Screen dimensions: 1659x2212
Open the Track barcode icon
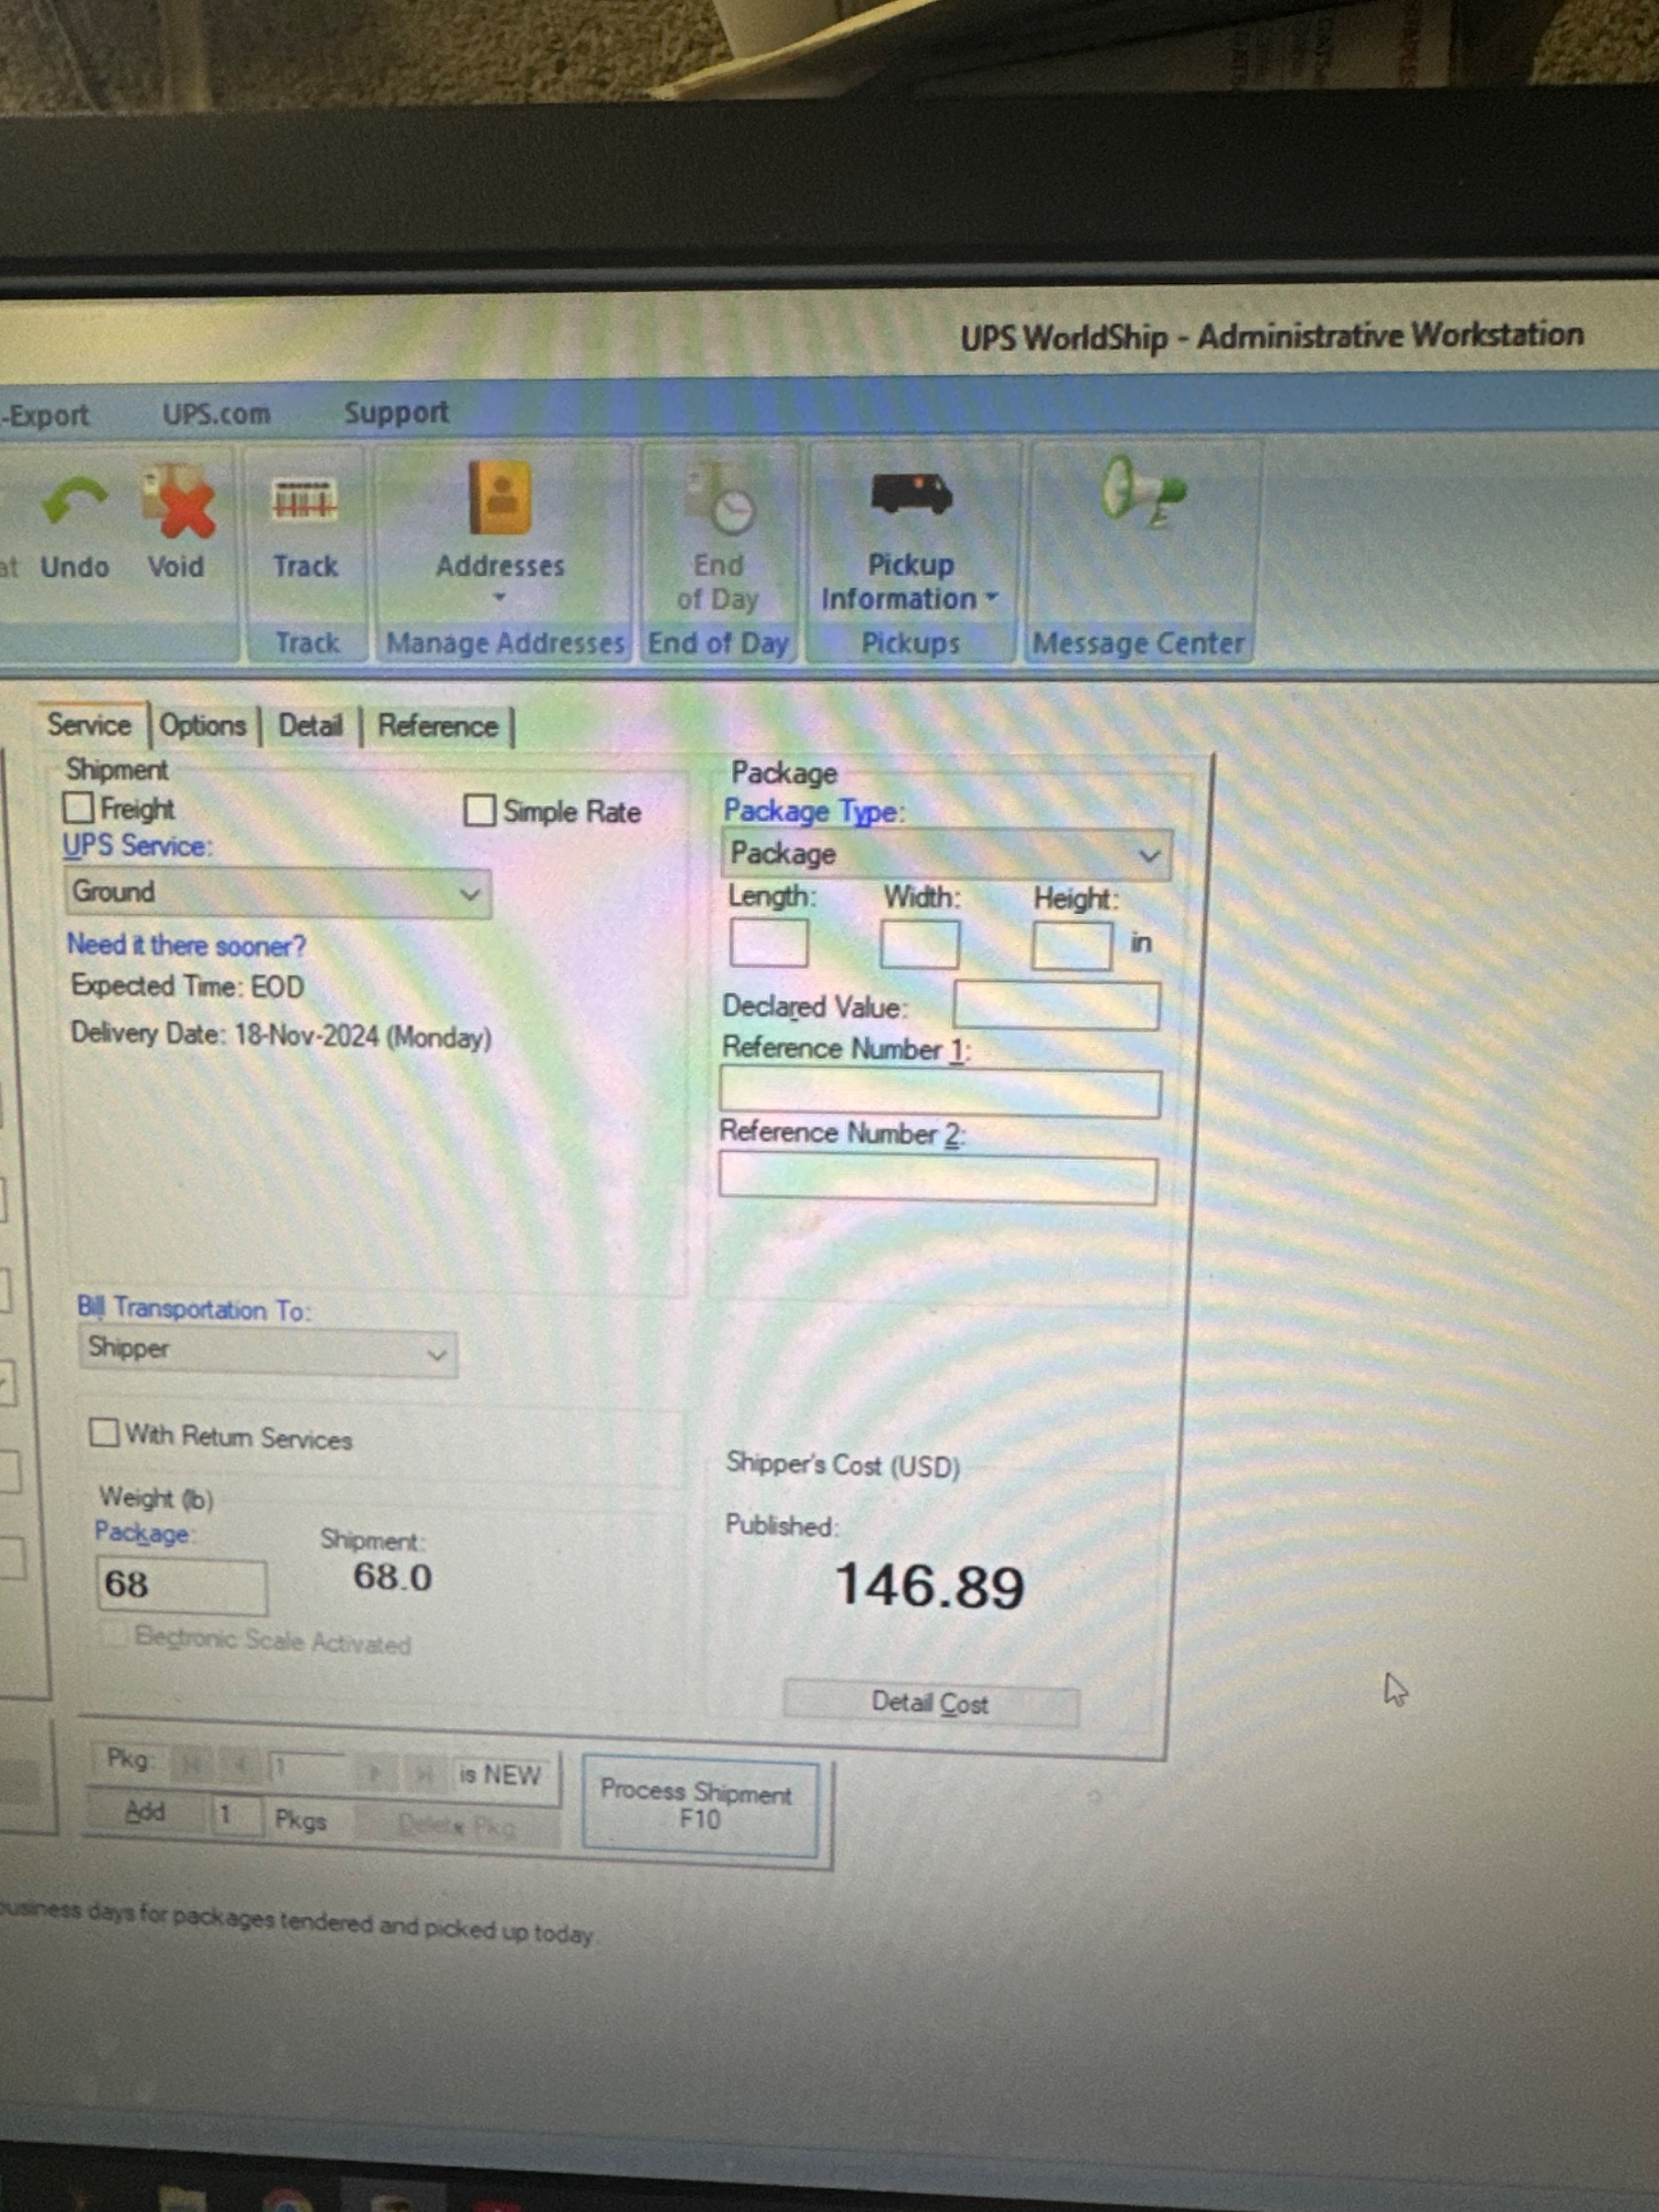[x=305, y=500]
